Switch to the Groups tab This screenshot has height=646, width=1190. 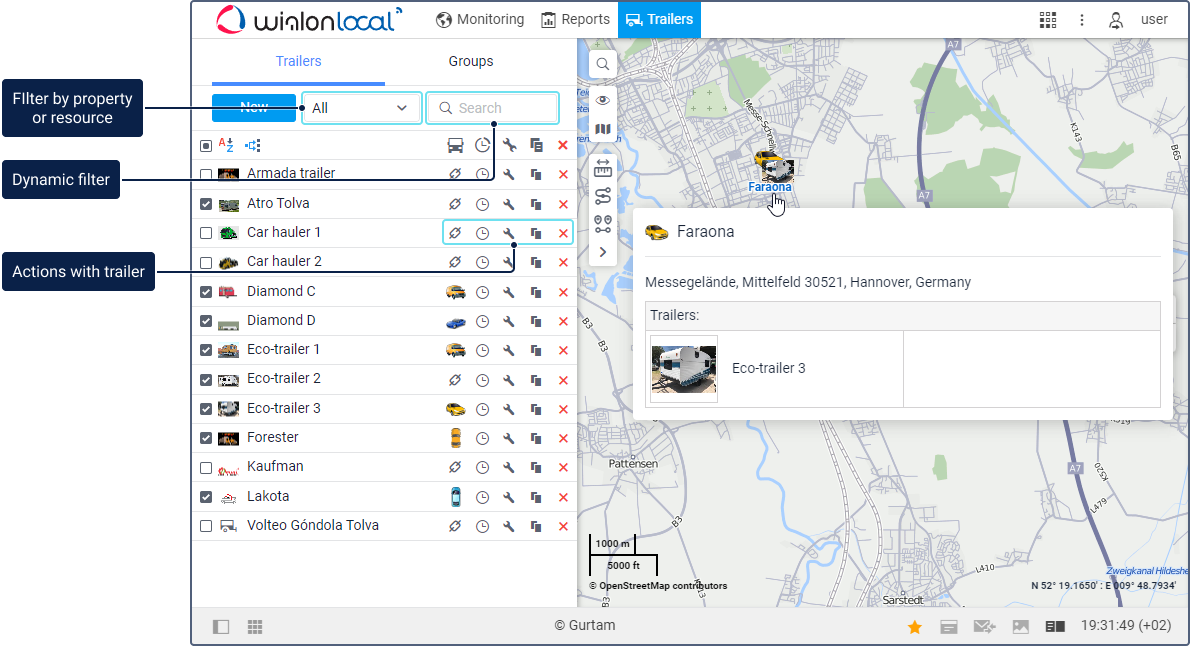click(x=470, y=61)
